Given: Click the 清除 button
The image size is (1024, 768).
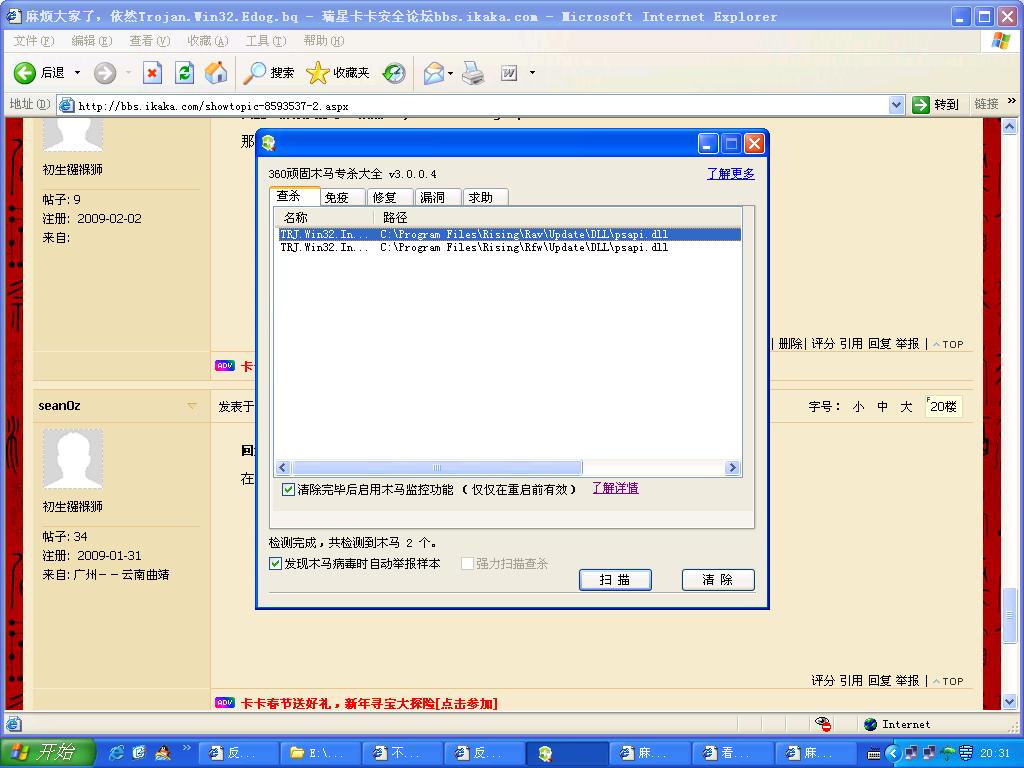Looking at the screenshot, I should click(x=718, y=579).
